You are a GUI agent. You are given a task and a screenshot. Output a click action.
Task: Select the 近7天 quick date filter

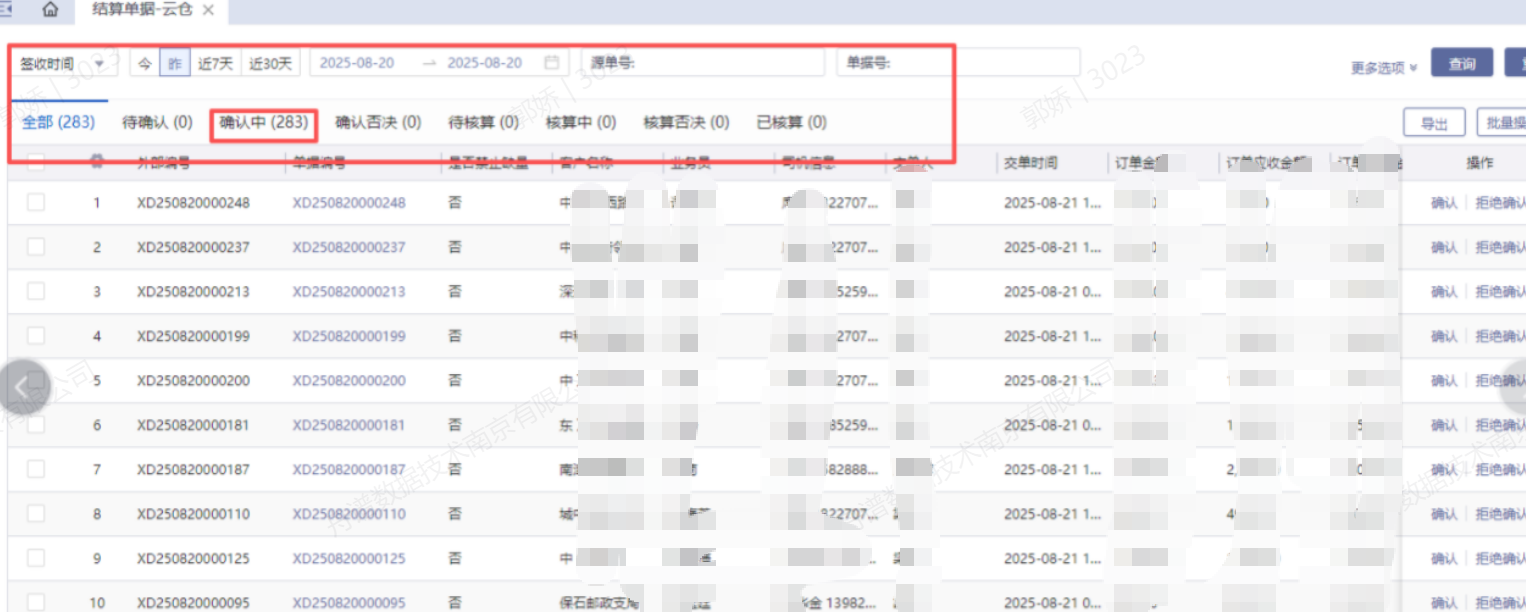click(215, 63)
